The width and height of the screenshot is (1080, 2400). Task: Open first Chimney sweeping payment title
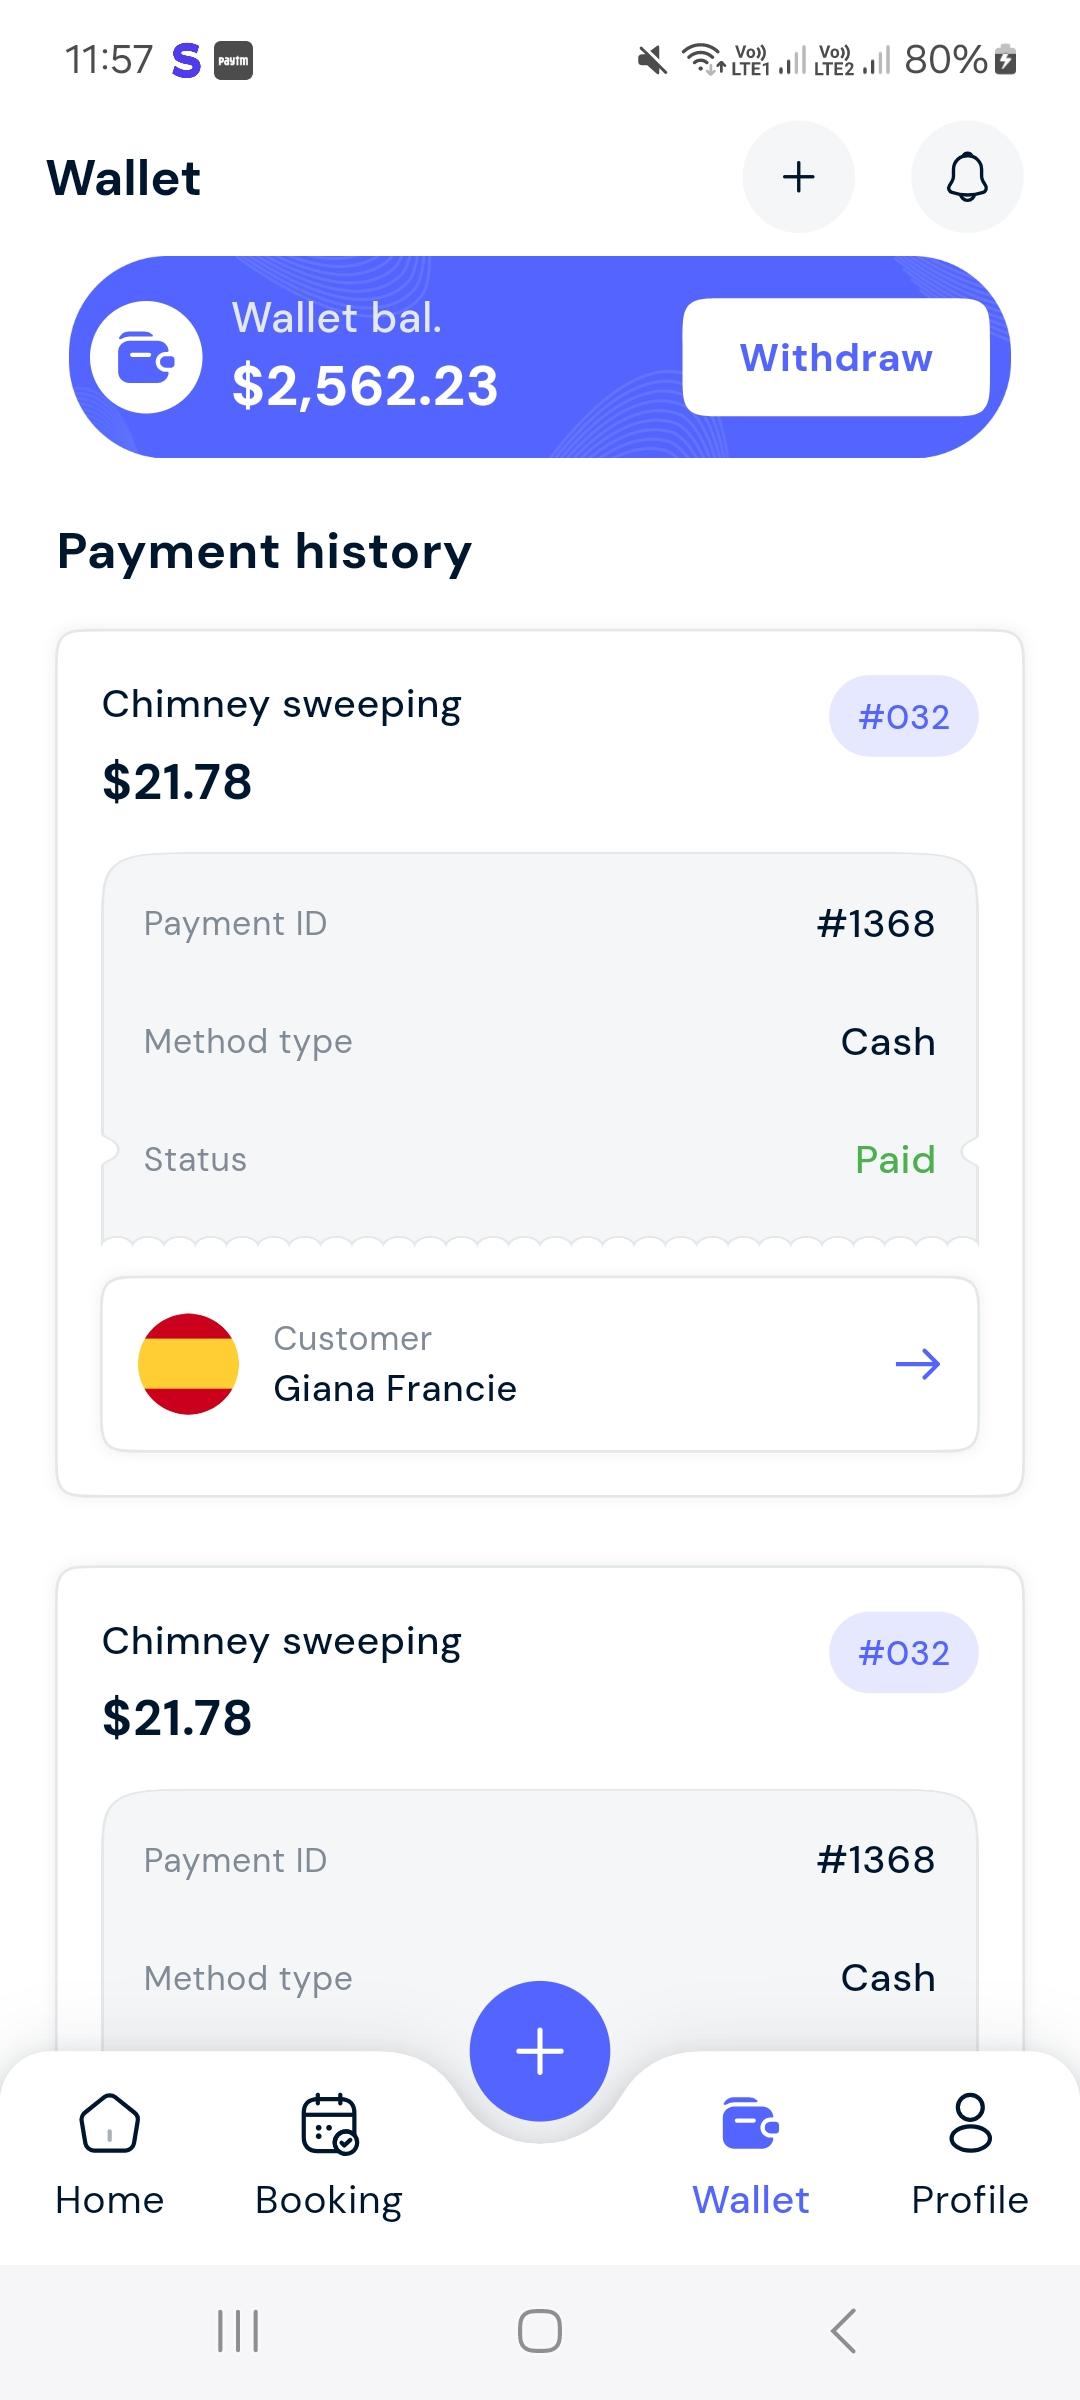[282, 706]
